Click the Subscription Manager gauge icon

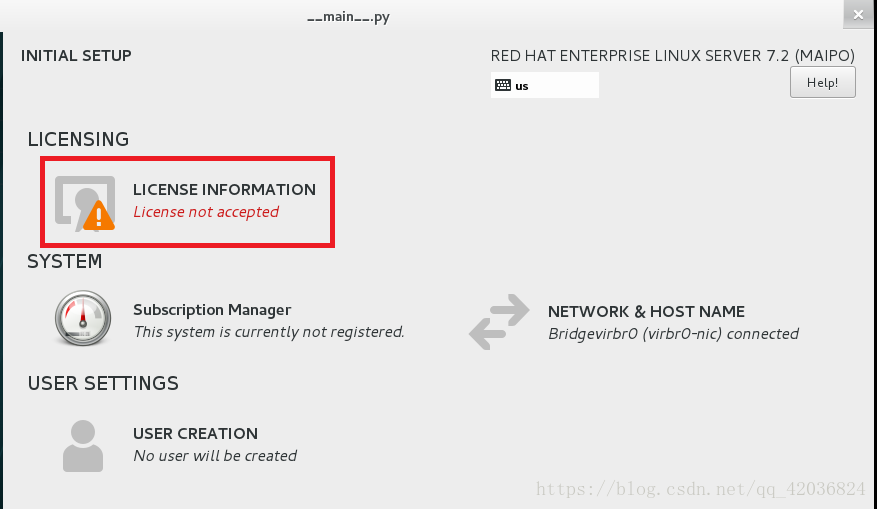click(83, 318)
